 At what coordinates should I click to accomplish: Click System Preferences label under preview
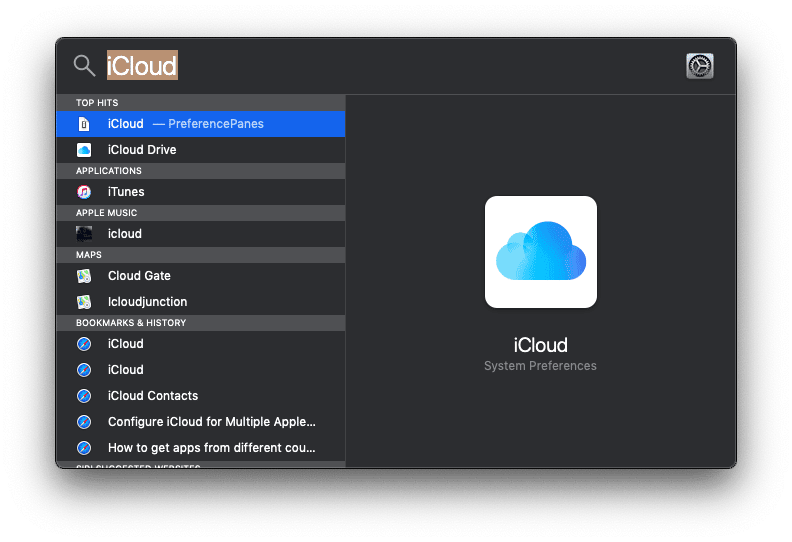point(540,366)
